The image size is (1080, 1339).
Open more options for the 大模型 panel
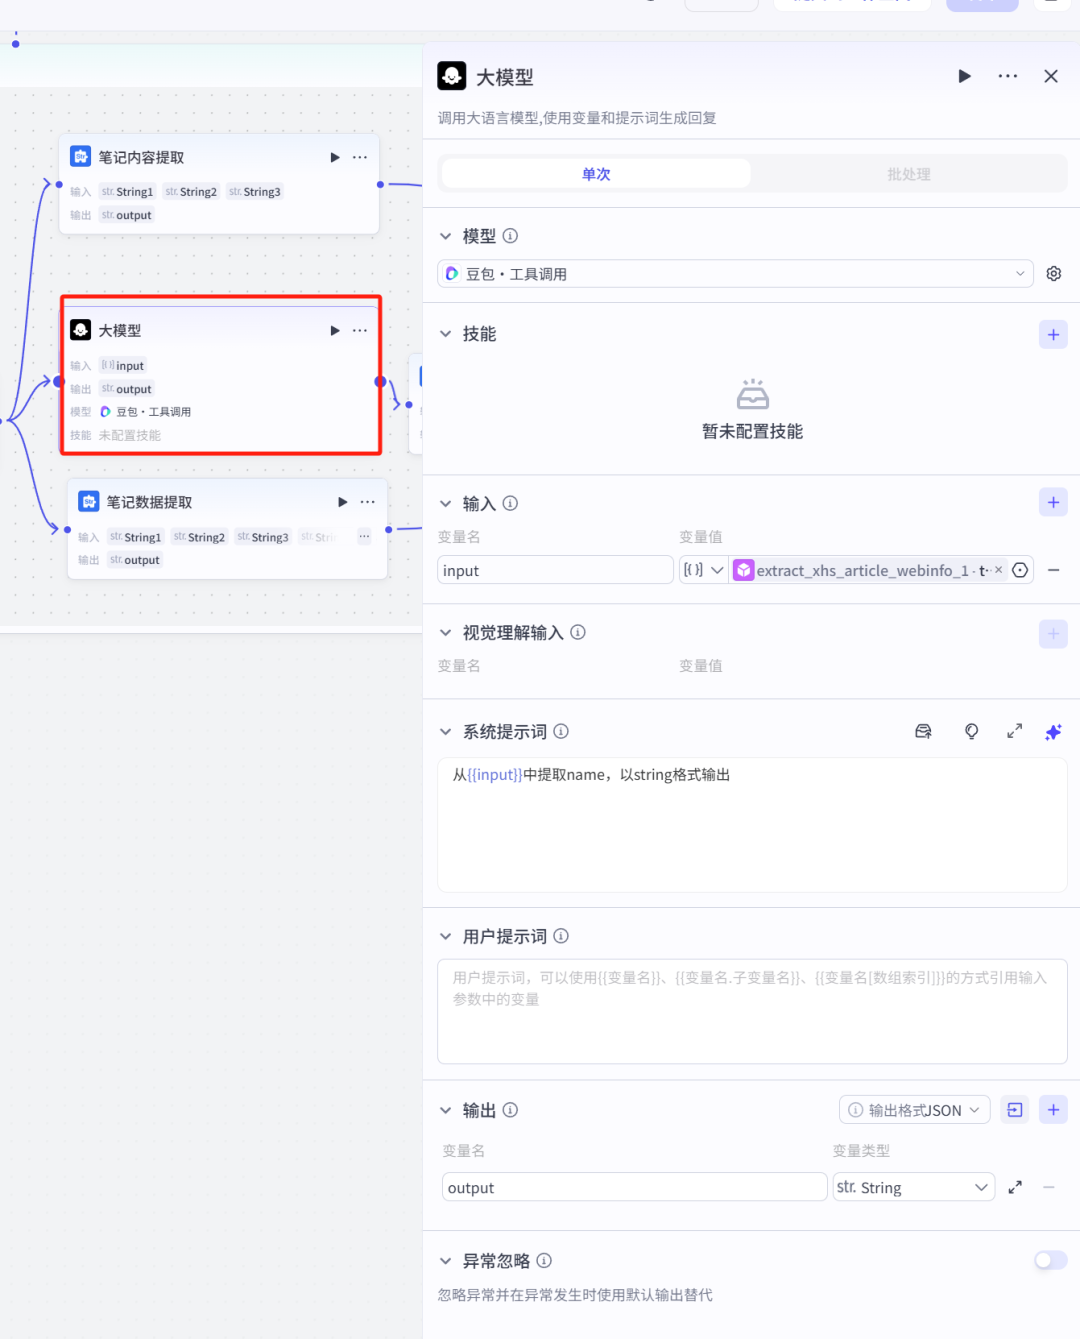click(1007, 76)
